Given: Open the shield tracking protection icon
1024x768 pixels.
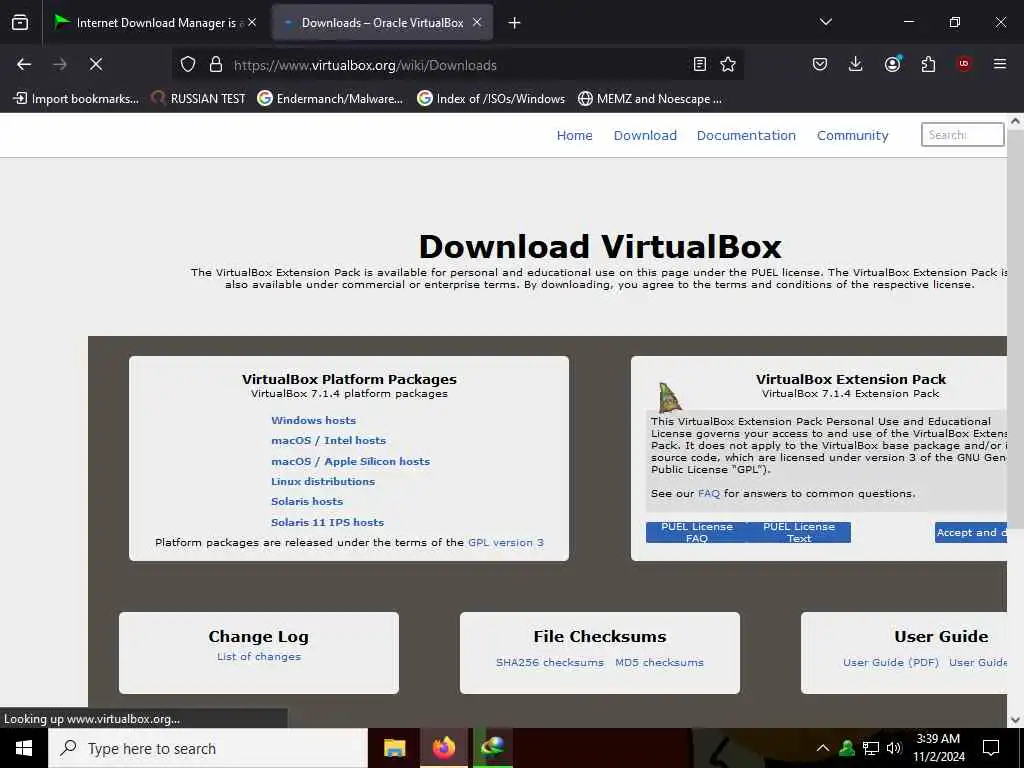Looking at the screenshot, I should tap(188, 64).
